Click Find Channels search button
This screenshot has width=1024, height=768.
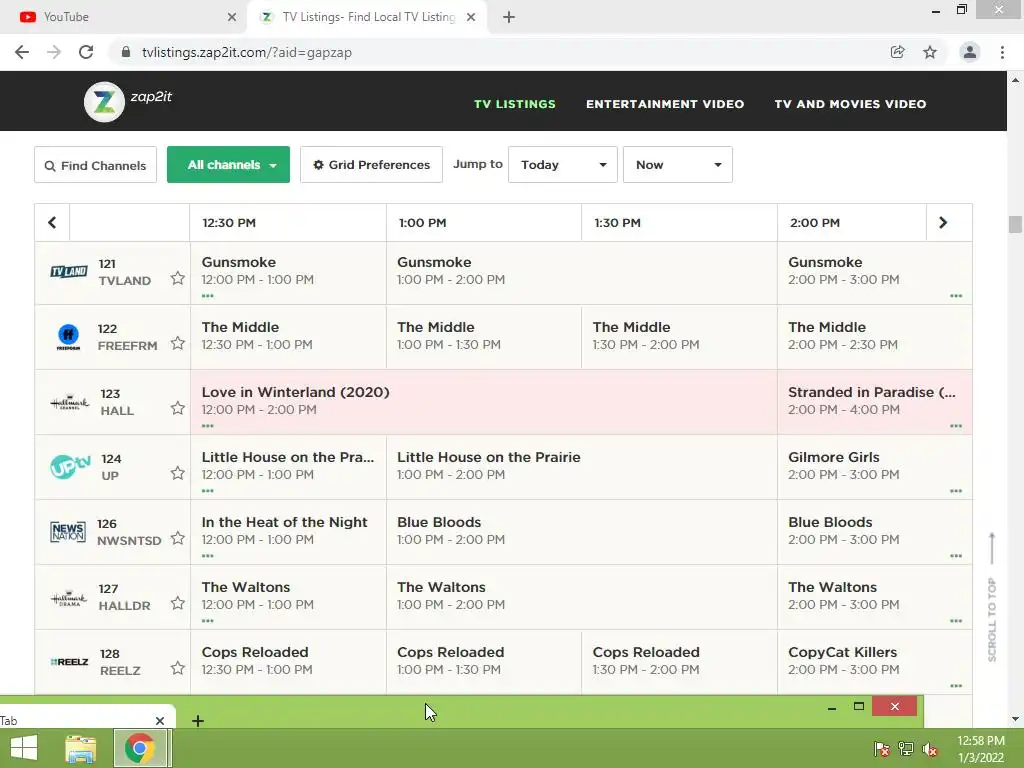(95, 165)
